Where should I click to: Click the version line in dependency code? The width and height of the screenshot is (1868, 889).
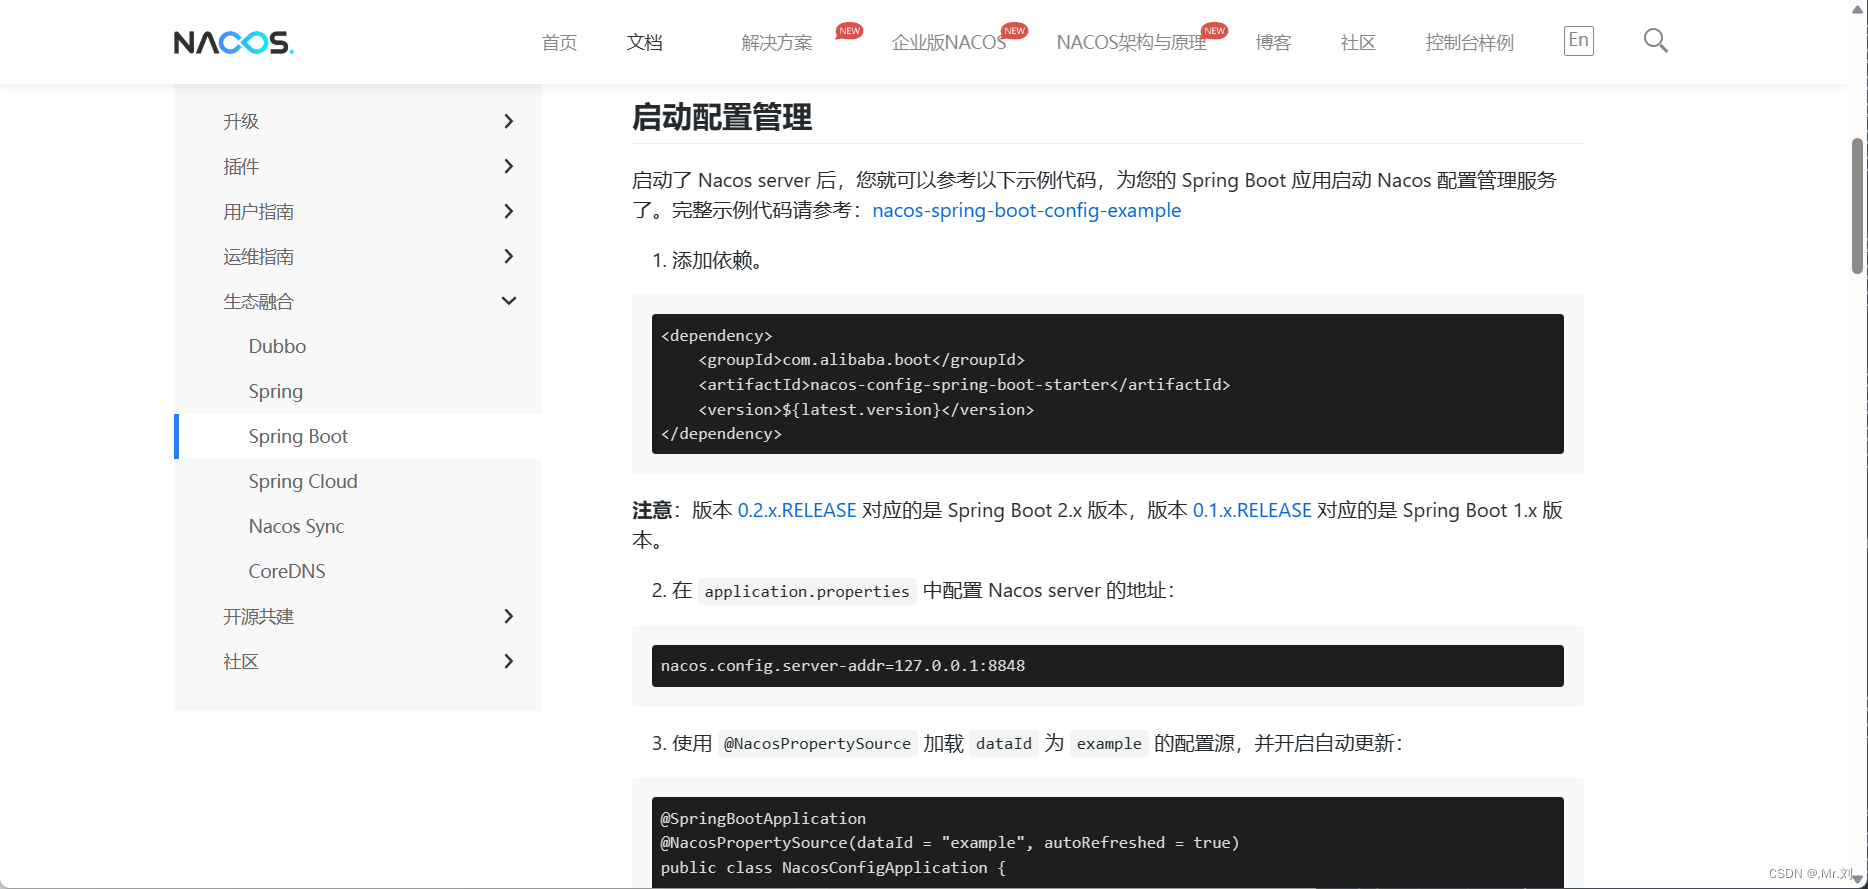pos(866,409)
